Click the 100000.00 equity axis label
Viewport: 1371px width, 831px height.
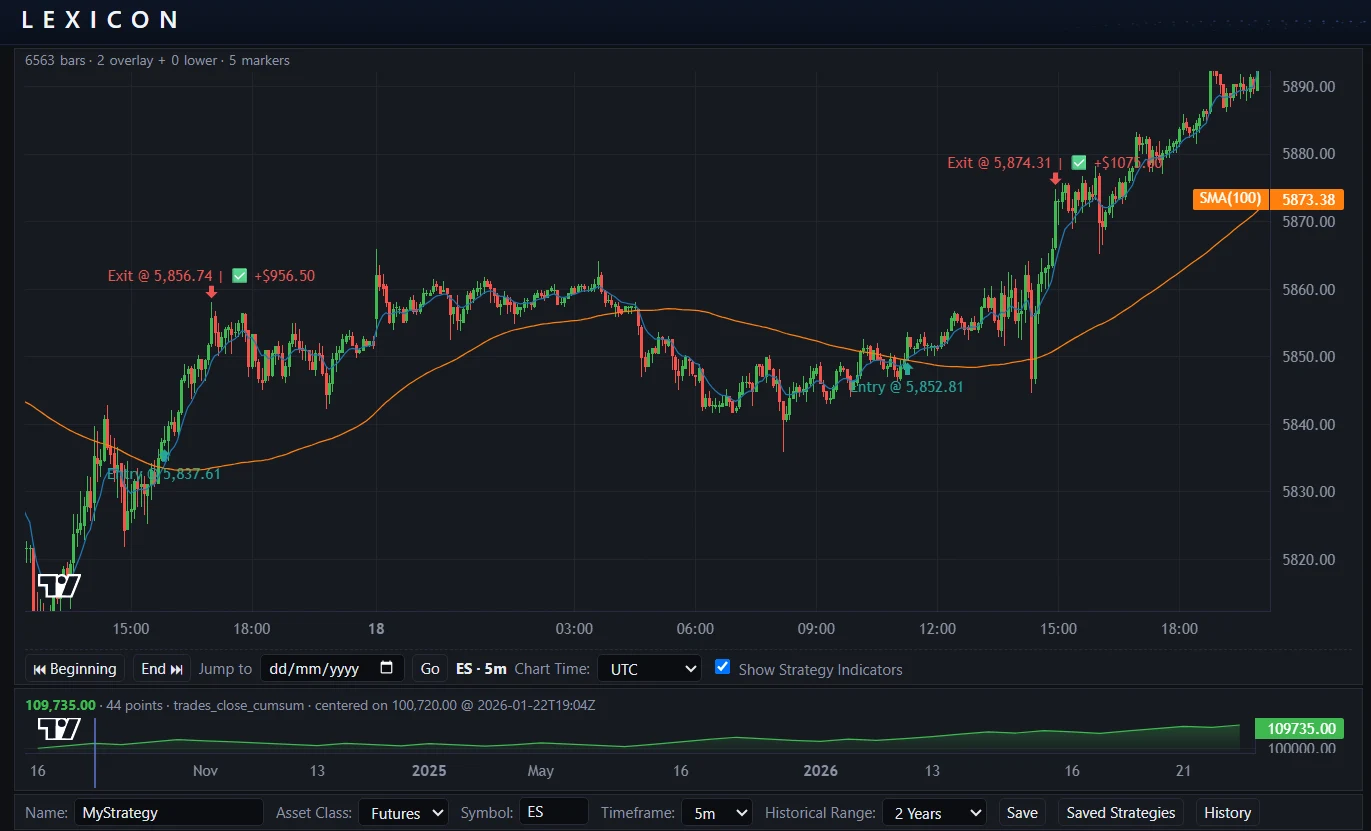(x=1301, y=748)
